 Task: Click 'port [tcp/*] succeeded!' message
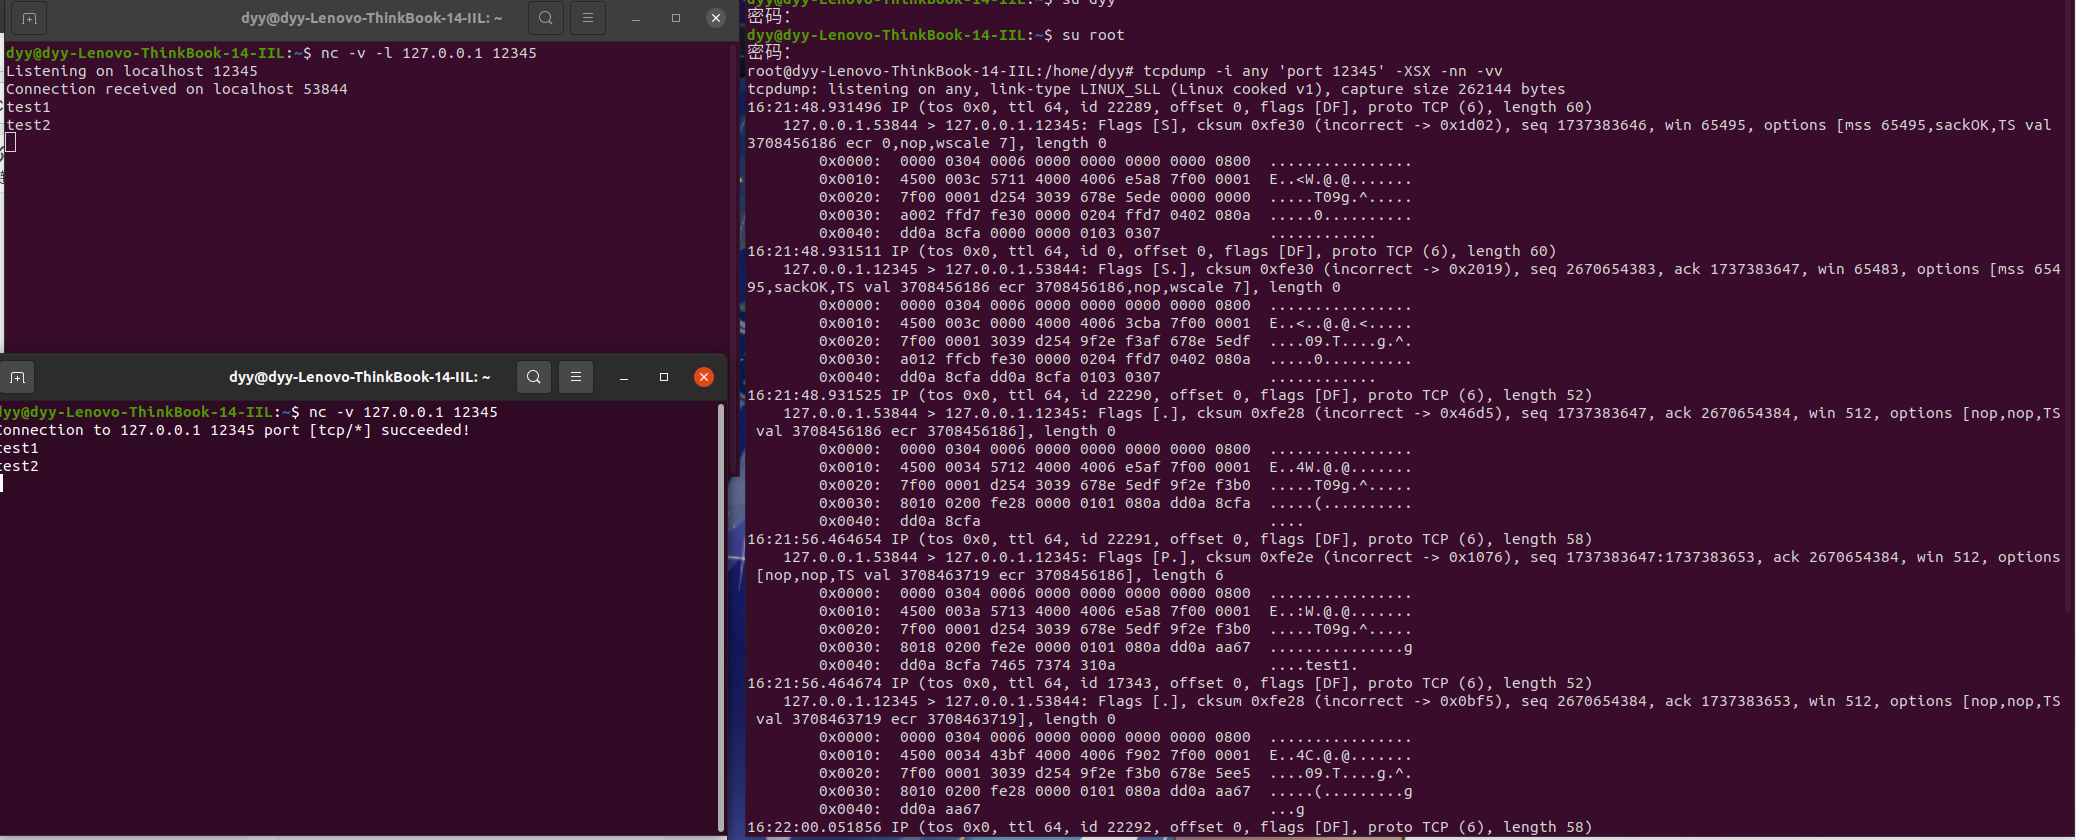point(367,430)
